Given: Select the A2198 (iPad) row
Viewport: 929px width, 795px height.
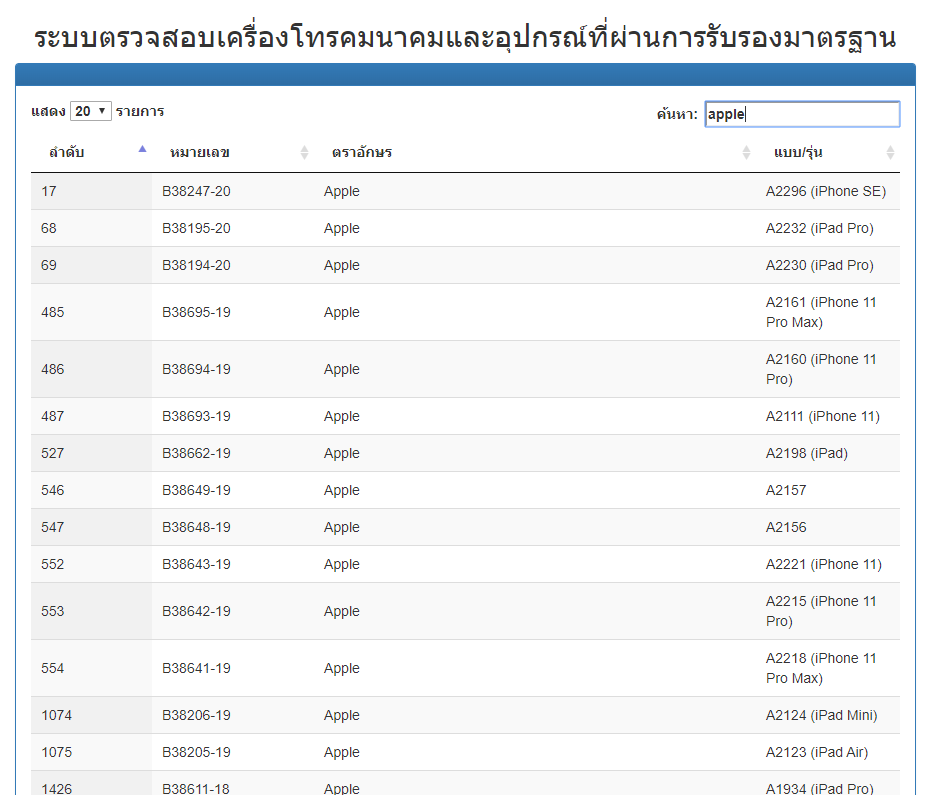Looking at the screenshot, I should [x=806, y=453].
